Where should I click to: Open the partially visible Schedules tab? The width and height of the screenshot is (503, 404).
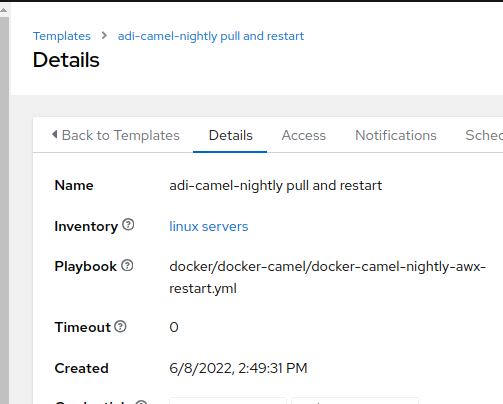pyautogui.click(x=484, y=135)
